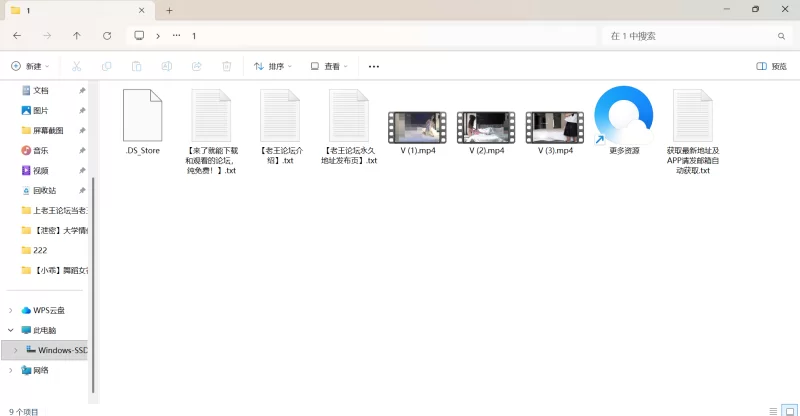The height and width of the screenshot is (416, 800).
Task: Click the Share icon in toolbar
Action: click(197, 66)
